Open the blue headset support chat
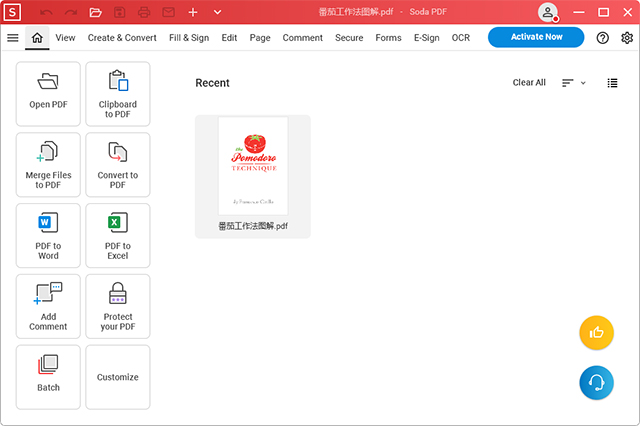The image size is (640, 426). coord(596,383)
